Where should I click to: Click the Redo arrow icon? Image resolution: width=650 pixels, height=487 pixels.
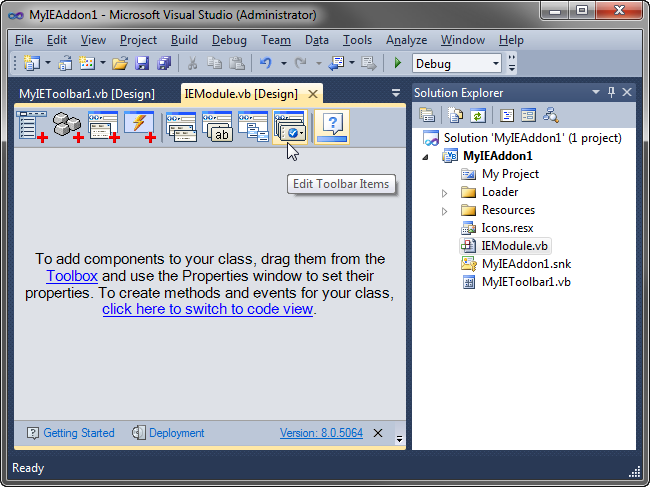(x=301, y=63)
